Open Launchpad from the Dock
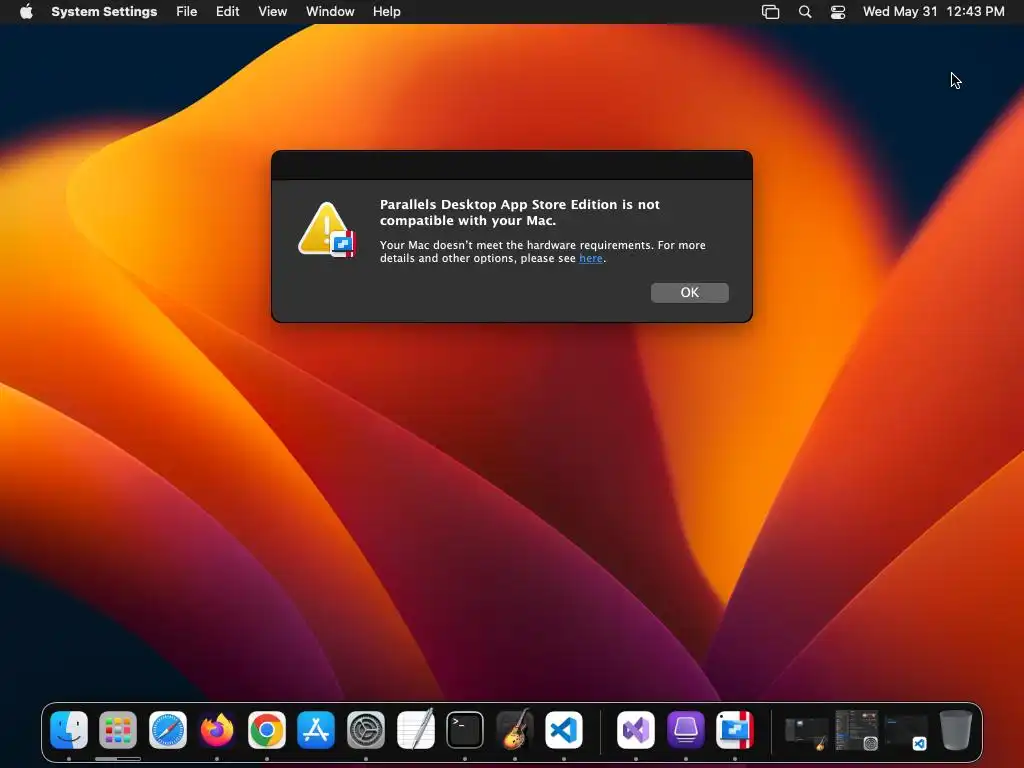 pos(118,730)
